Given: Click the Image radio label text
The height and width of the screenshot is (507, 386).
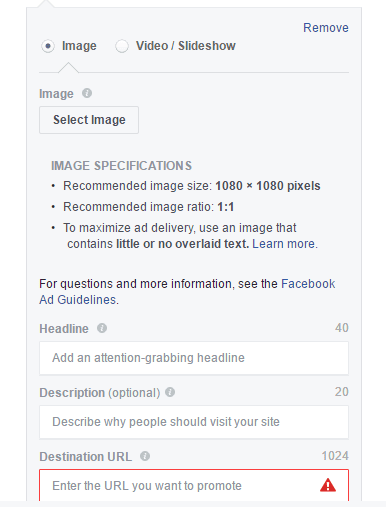Looking at the screenshot, I should pyautogui.click(x=79, y=46).
